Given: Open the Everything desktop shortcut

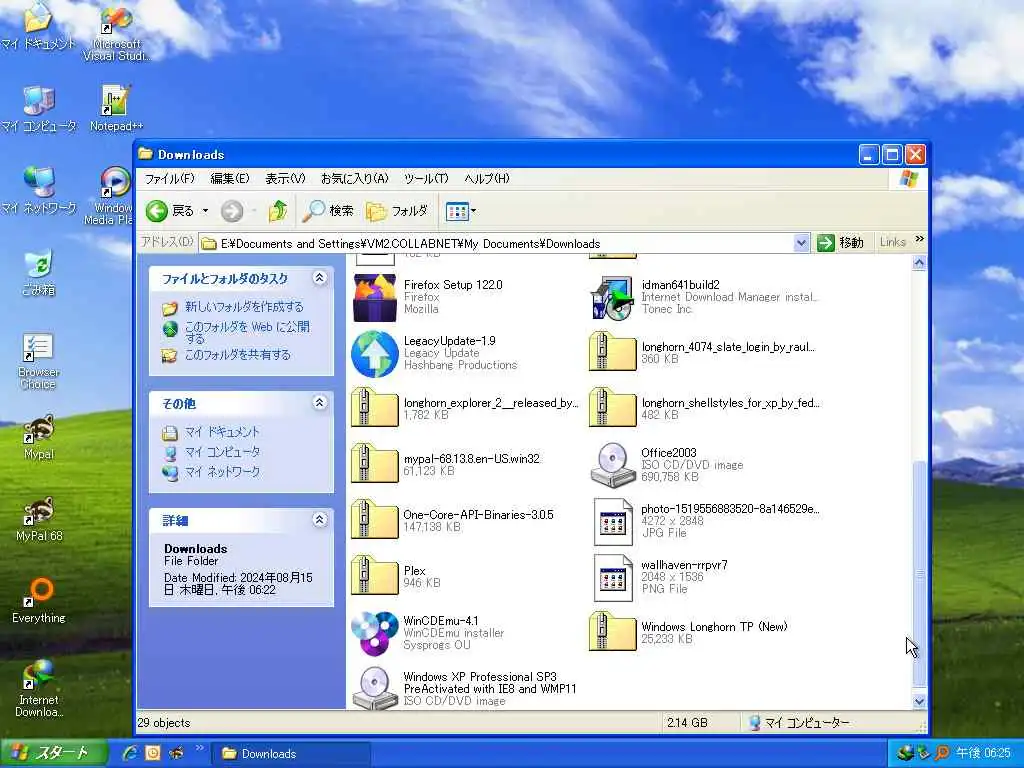Looking at the screenshot, I should click(39, 601).
